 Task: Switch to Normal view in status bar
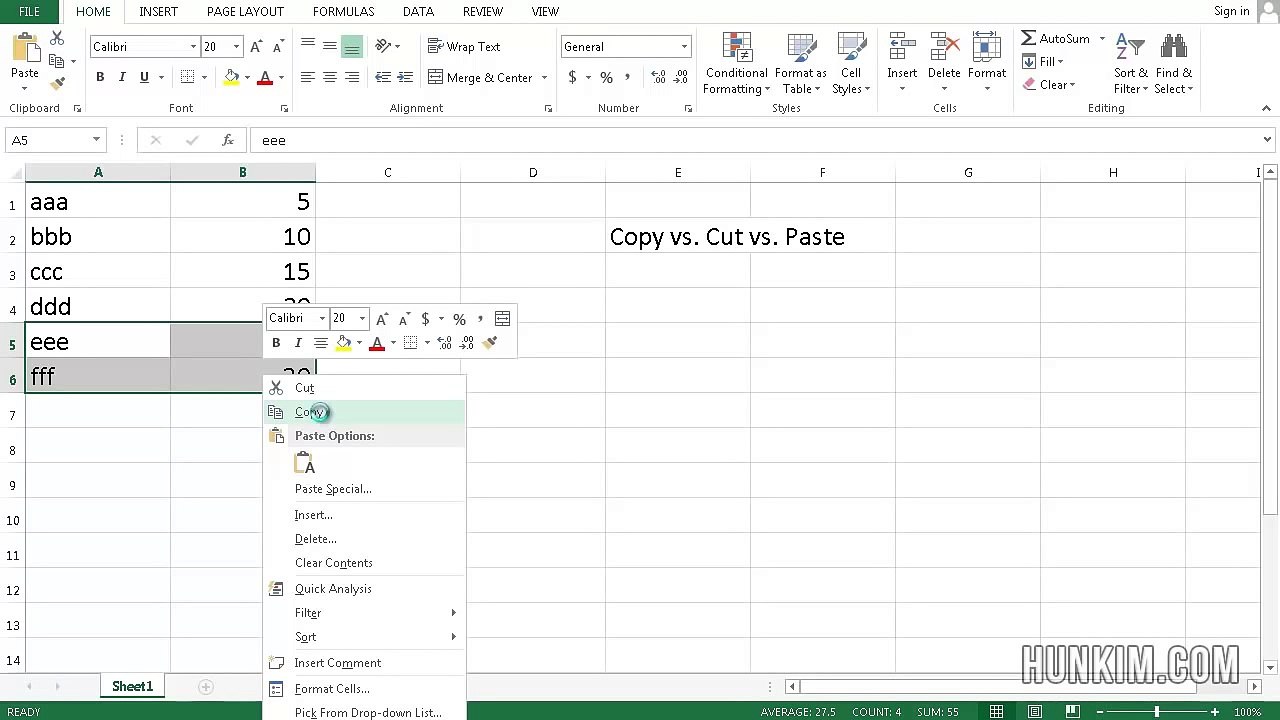[x=996, y=712]
